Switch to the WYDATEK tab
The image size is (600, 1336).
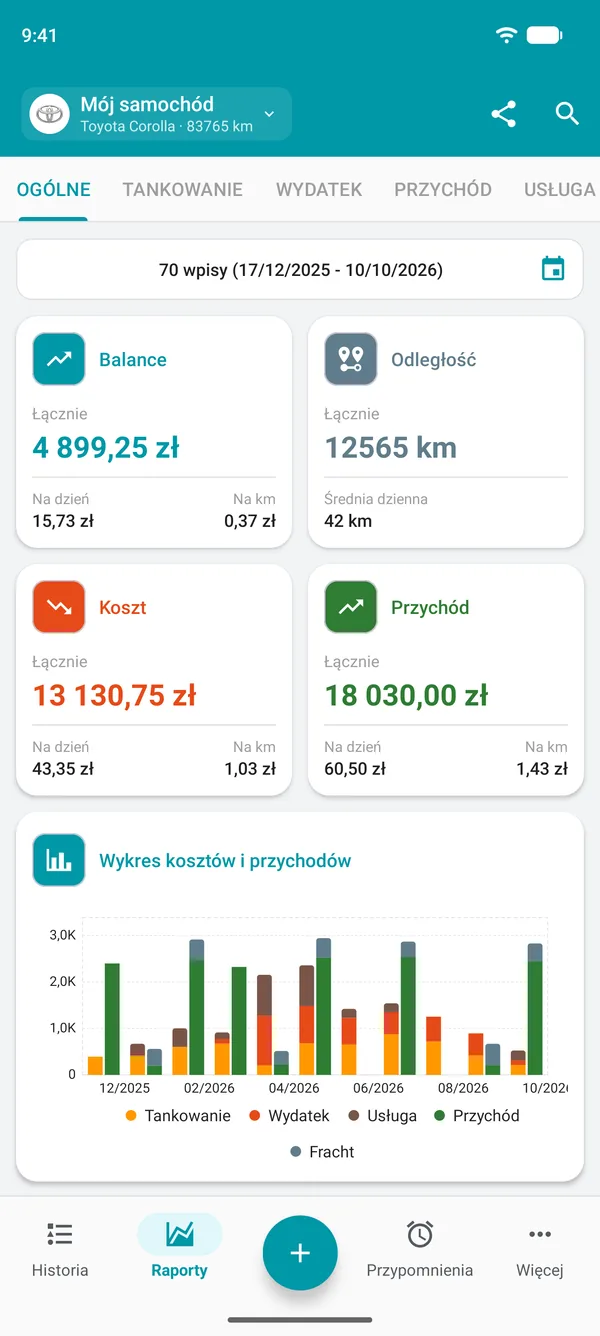click(319, 189)
